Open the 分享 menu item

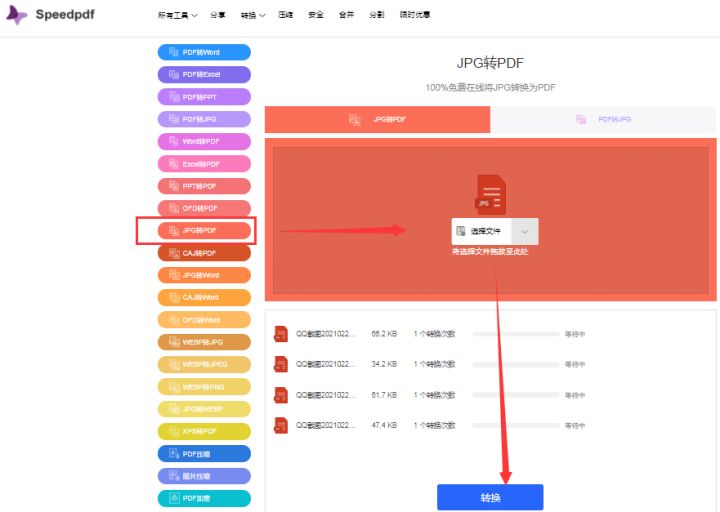pos(218,15)
